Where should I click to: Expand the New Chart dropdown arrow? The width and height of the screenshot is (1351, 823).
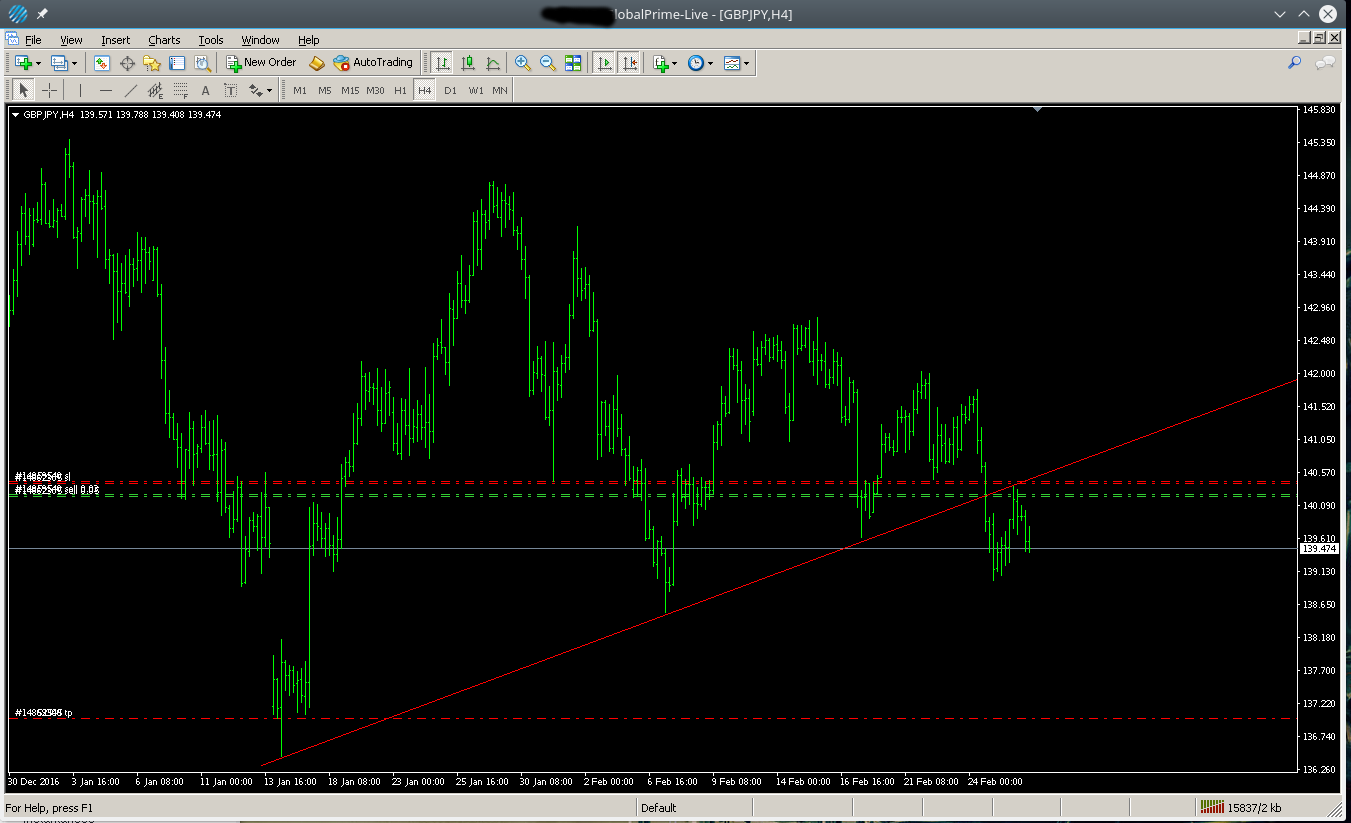pyautogui.click(x=38, y=63)
